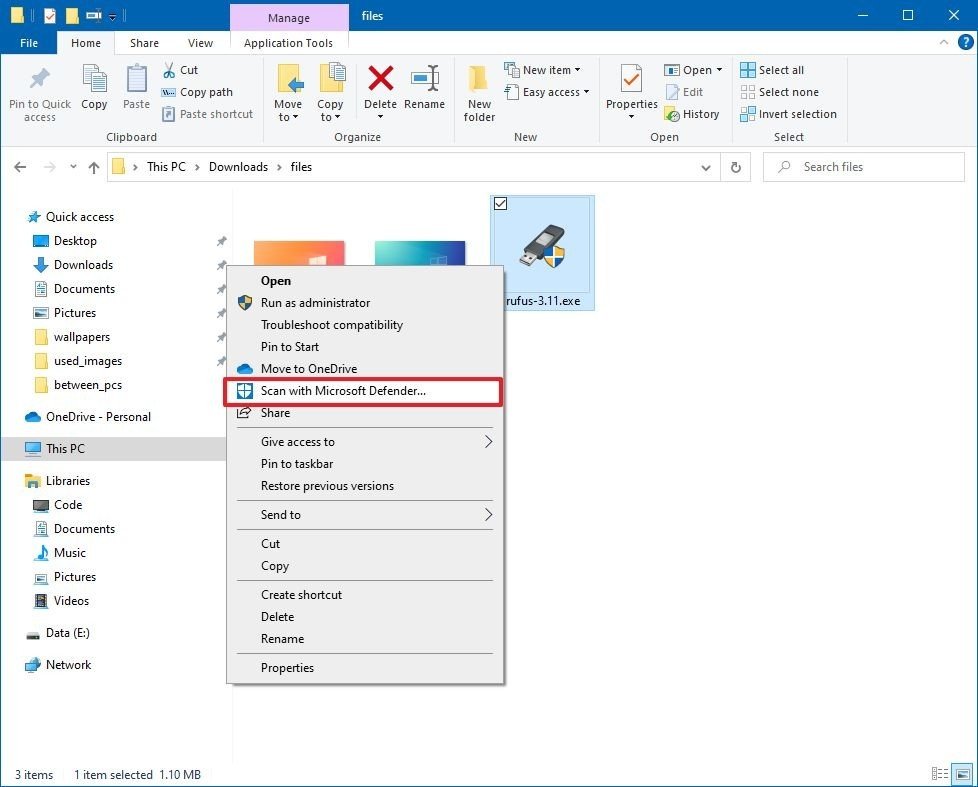Viewport: 978px width, 787px height.
Task: Open Properties from the context menu
Action: tap(364, 668)
